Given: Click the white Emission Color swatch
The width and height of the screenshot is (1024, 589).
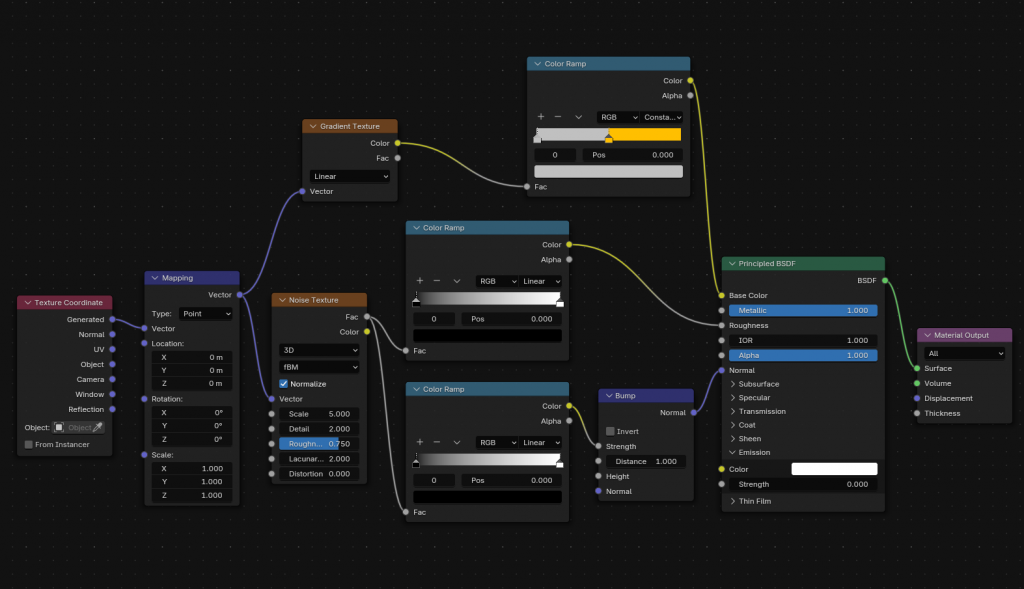Looking at the screenshot, I should [x=834, y=469].
